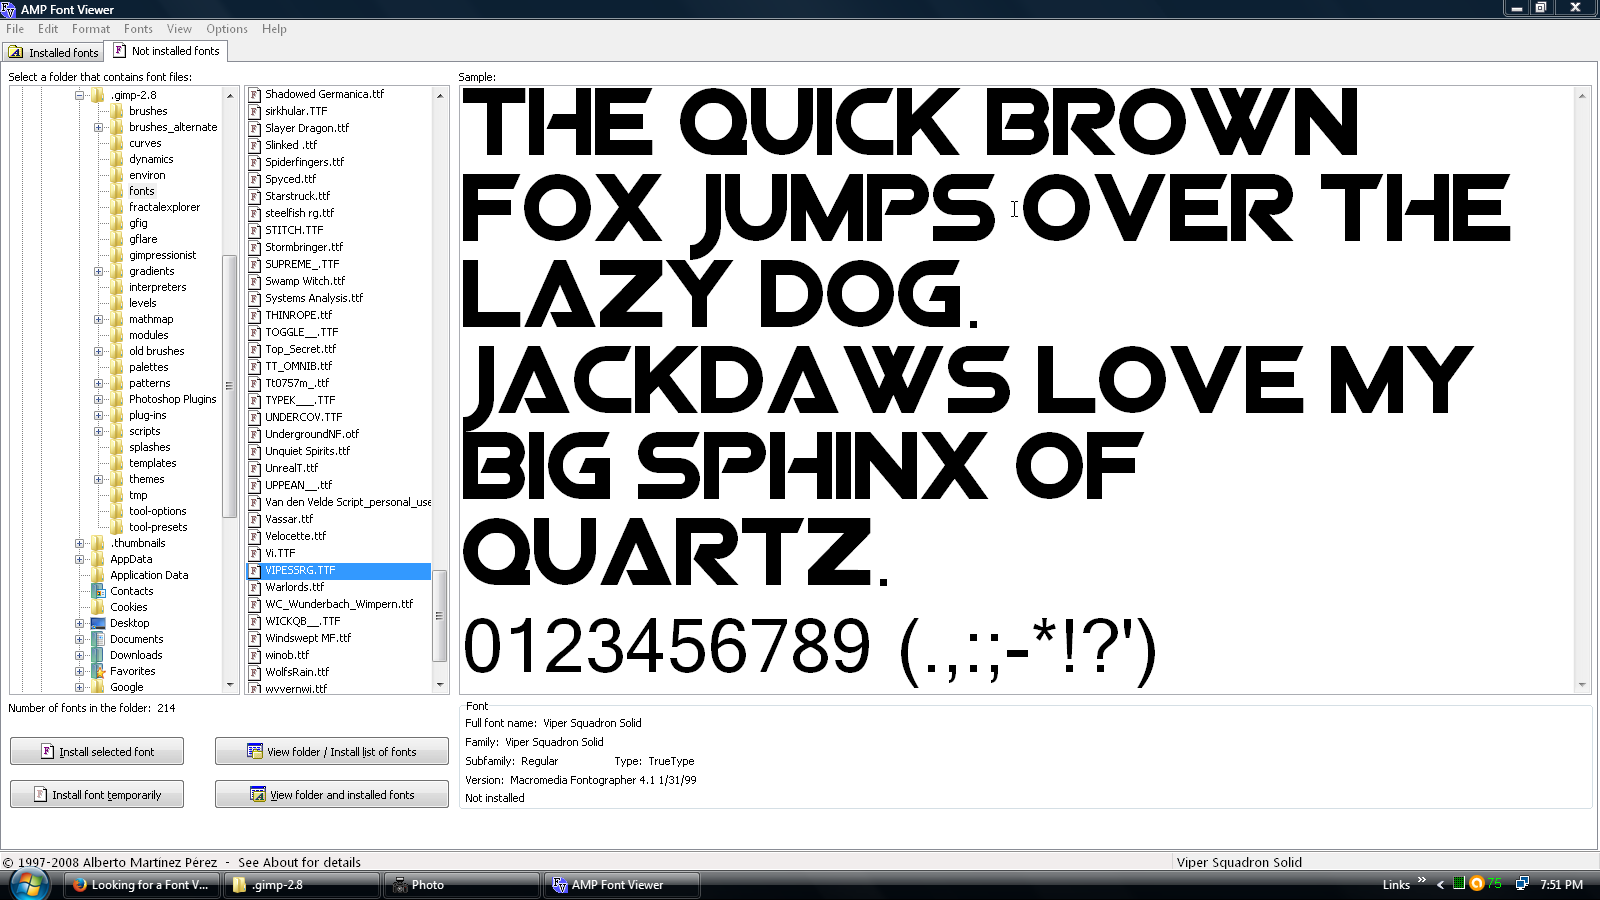Click the Desktop folder icon in tree
Viewport: 1600px width, 900px height.
coord(98,623)
